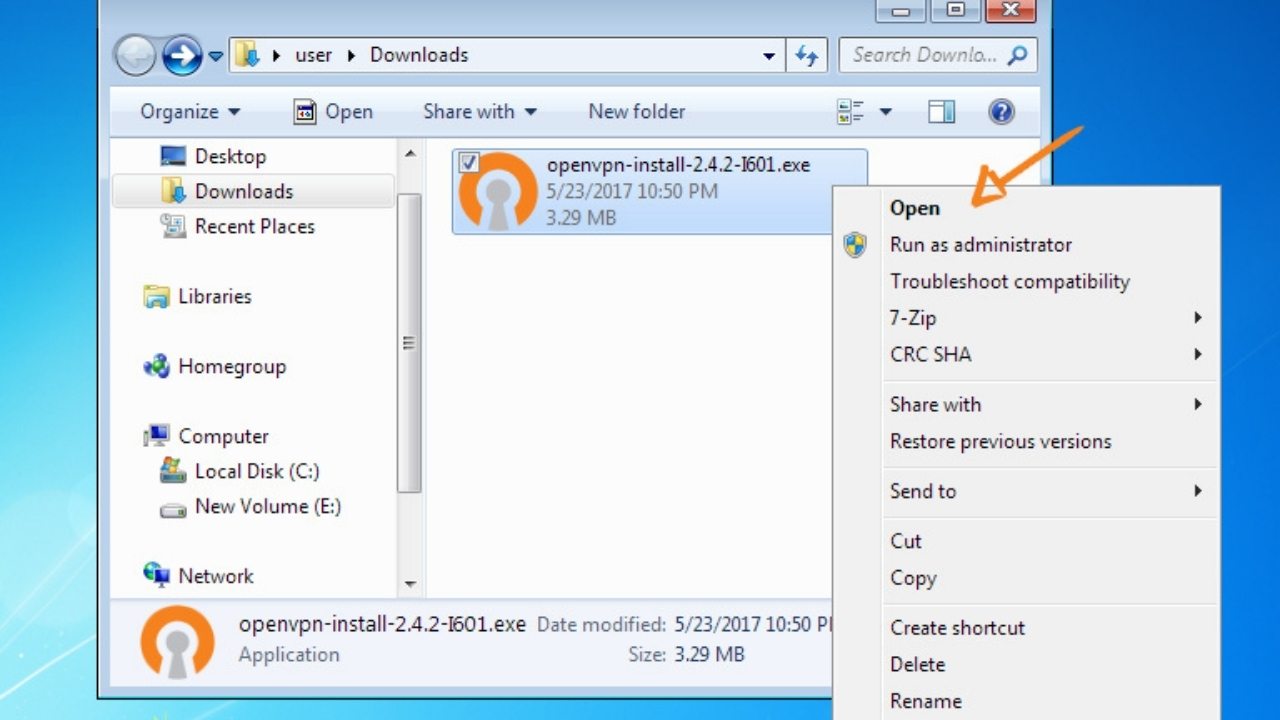Select the 'user' breadcrumb in address bar
The height and width of the screenshot is (720, 1280).
click(x=313, y=55)
